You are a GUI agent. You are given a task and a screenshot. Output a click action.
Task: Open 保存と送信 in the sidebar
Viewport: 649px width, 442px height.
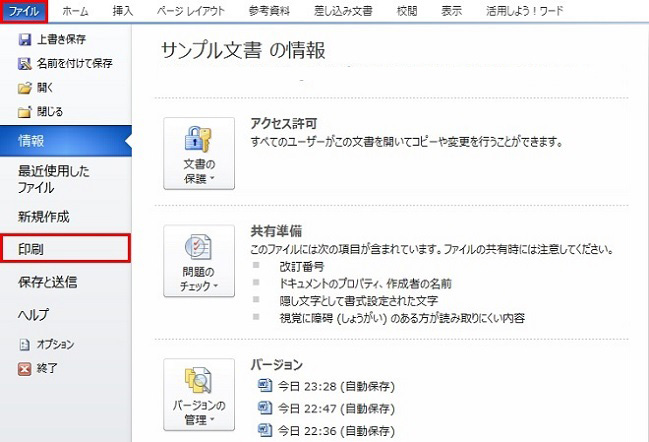48,282
